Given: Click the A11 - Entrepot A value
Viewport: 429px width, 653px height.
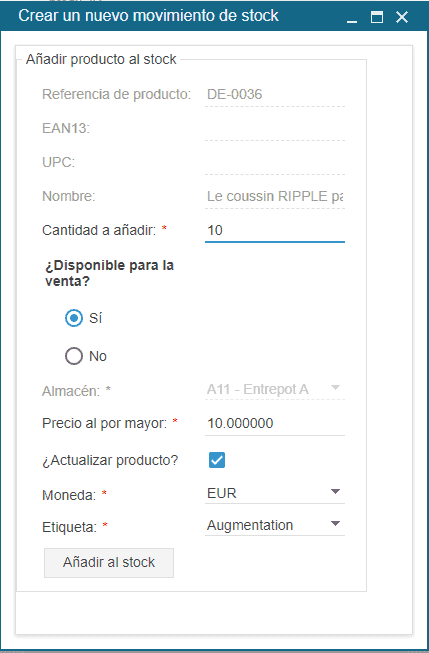Looking at the screenshot, I should pyautogui.click(x=258, y=389).
